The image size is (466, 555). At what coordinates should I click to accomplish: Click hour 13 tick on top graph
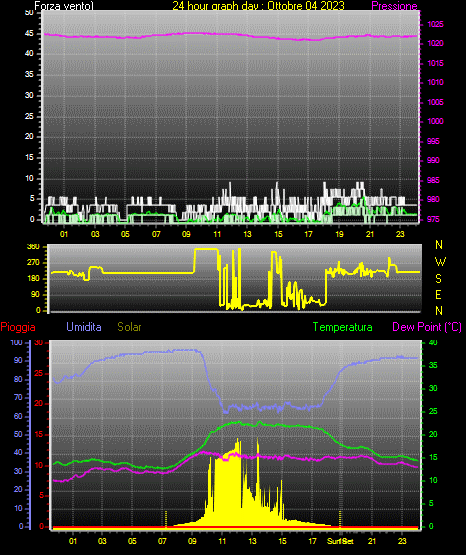click(x=247, y=234)
